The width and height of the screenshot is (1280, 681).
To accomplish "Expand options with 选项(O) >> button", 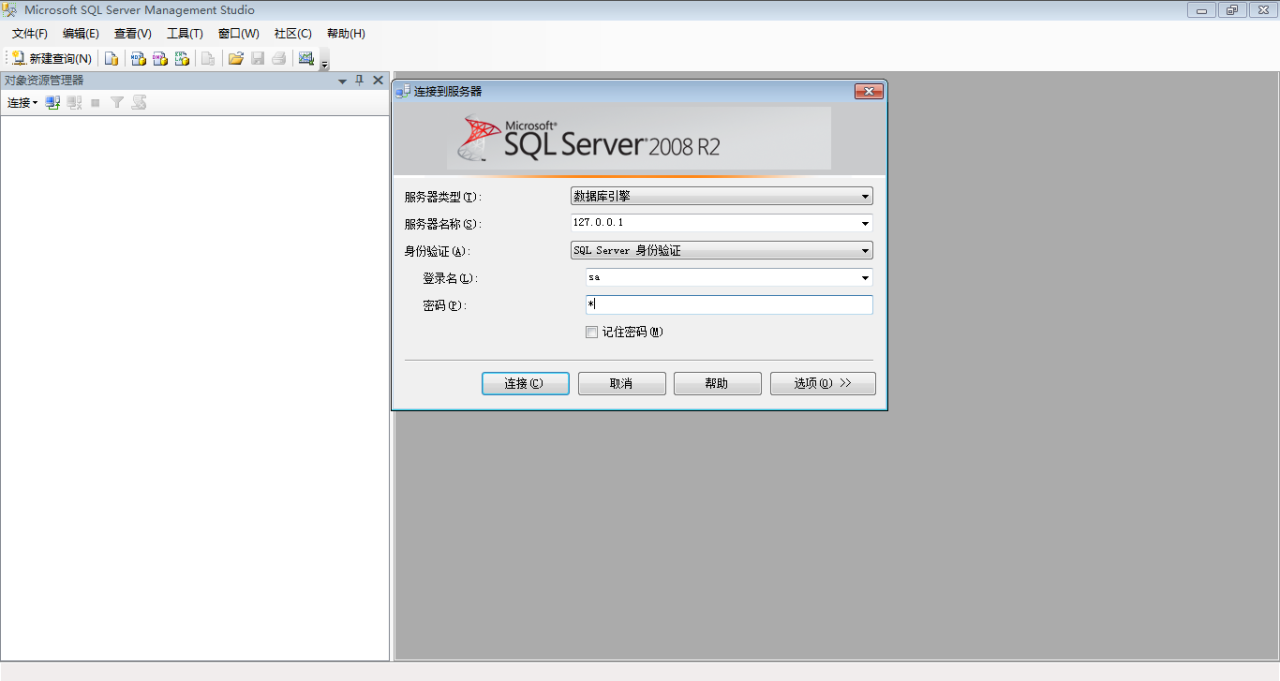I will (x=823, y=384).
